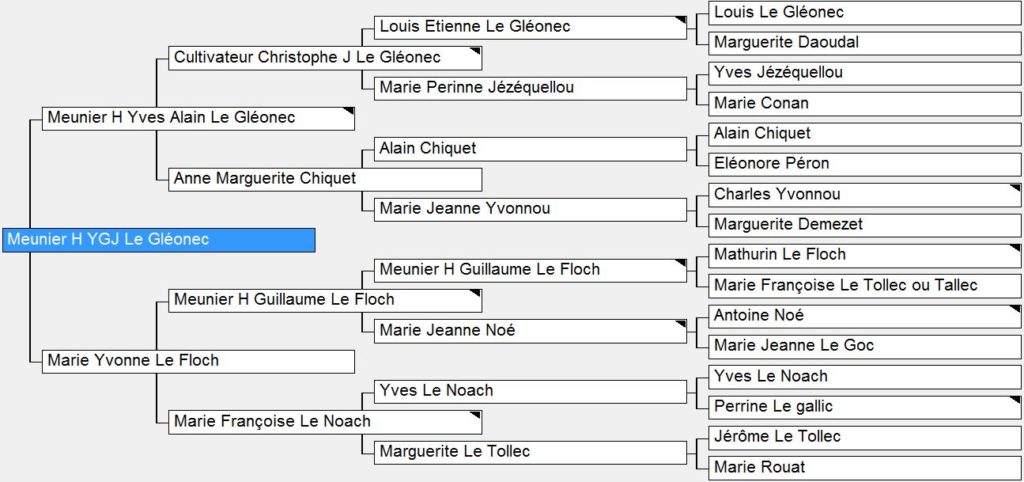Open Cultivateur Christophe J Le Gléonec entry

pyautogui.click(x=324, y=58)
